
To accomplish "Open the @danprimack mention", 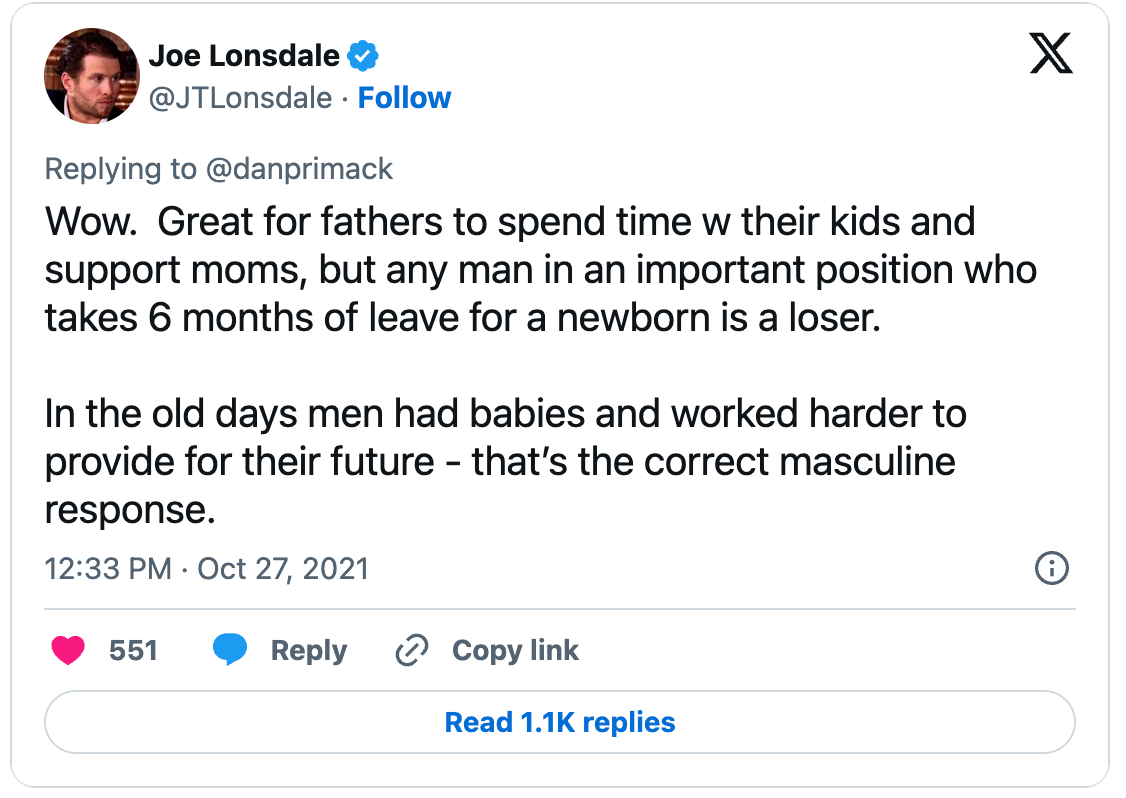I will tap(299, 169).
